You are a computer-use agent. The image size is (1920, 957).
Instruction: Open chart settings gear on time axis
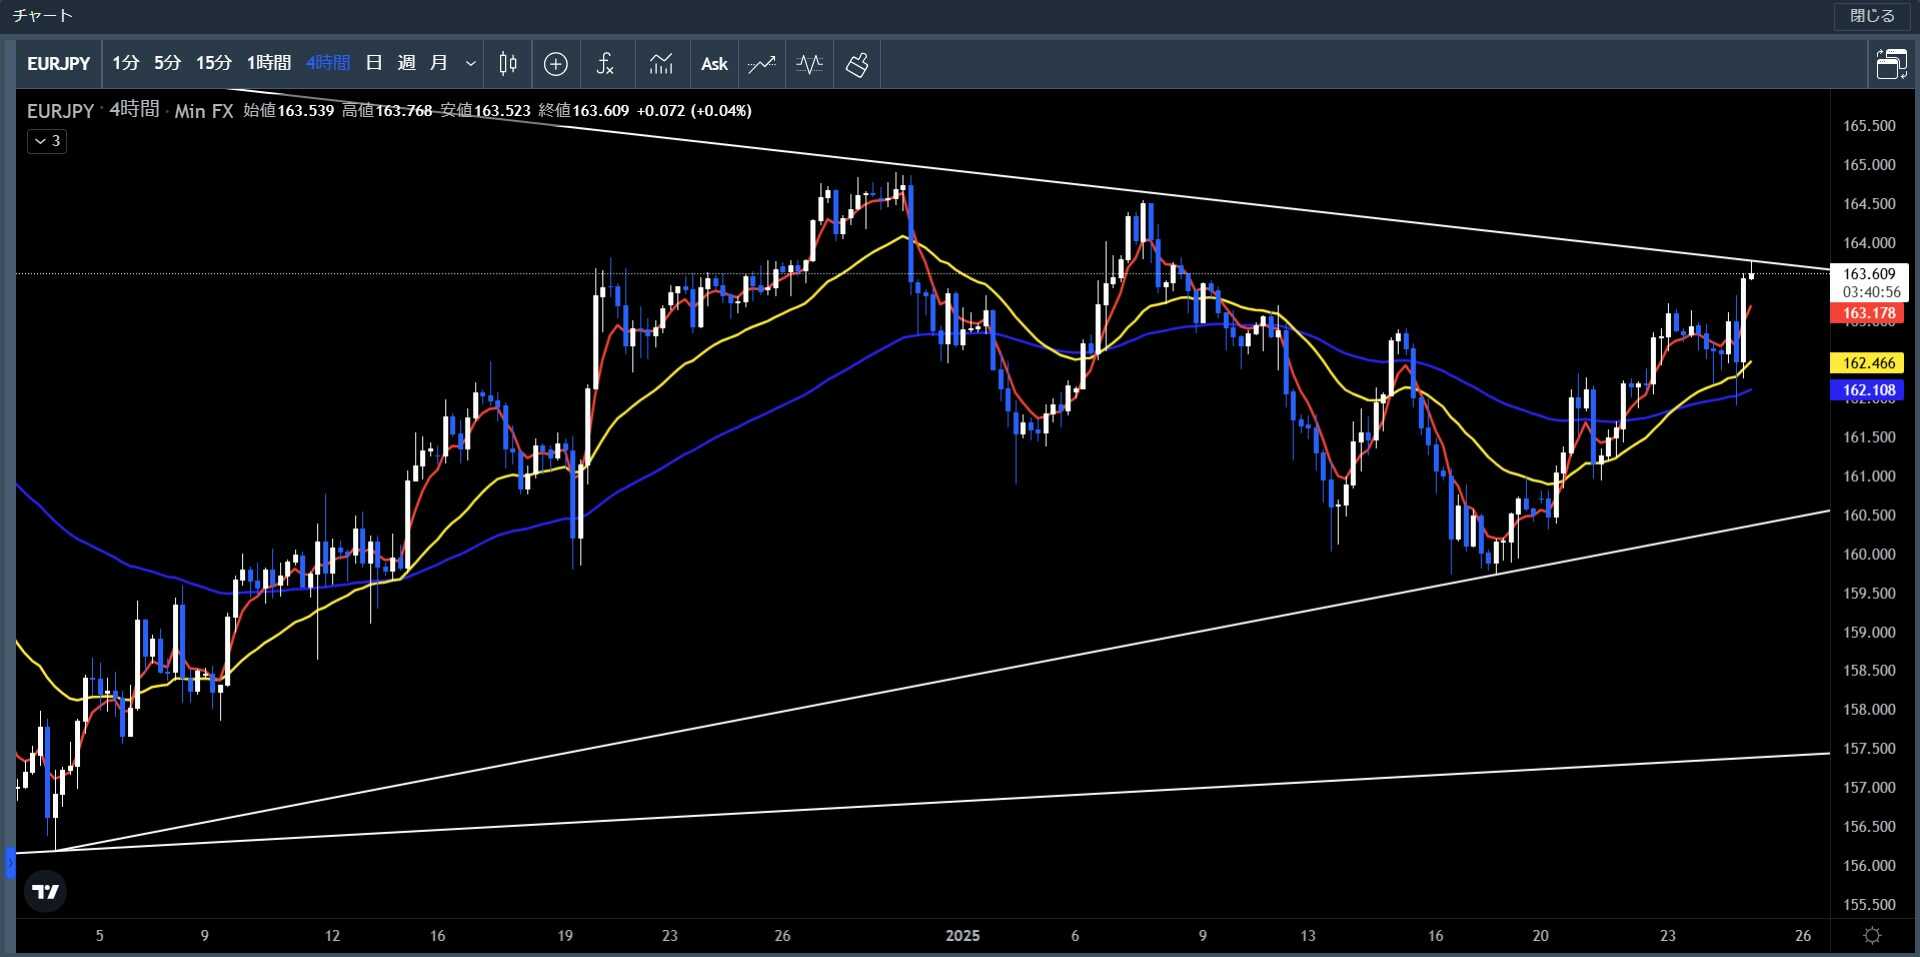click(1872, 935)
